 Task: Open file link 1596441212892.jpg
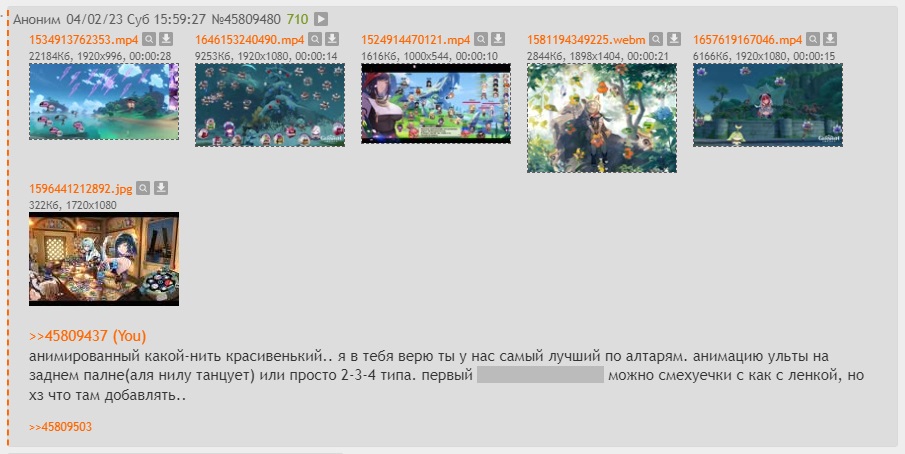[x=81, y=189]
